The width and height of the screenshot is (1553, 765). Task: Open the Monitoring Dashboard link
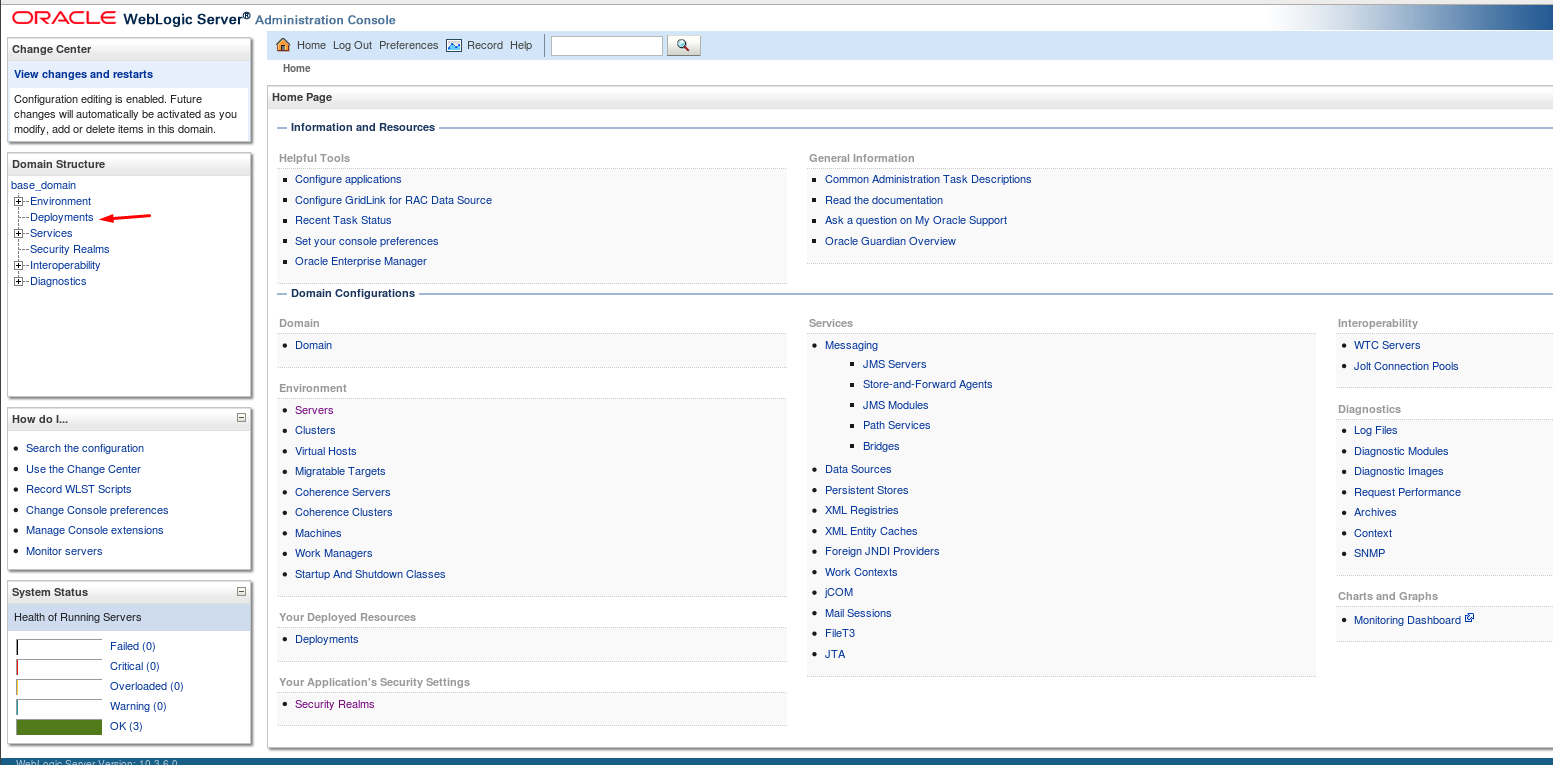point(1407,620)
